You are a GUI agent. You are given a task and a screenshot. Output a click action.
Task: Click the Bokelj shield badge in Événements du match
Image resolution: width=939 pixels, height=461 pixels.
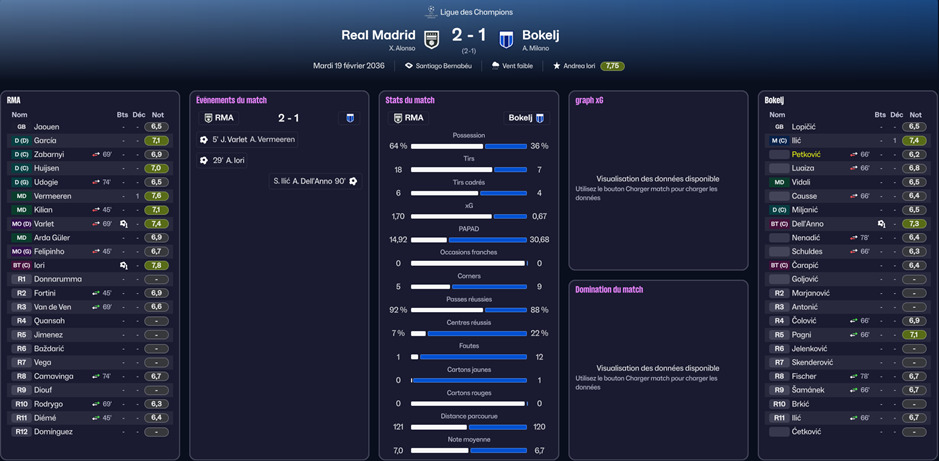pyautogui.click(x=350, y=118)
